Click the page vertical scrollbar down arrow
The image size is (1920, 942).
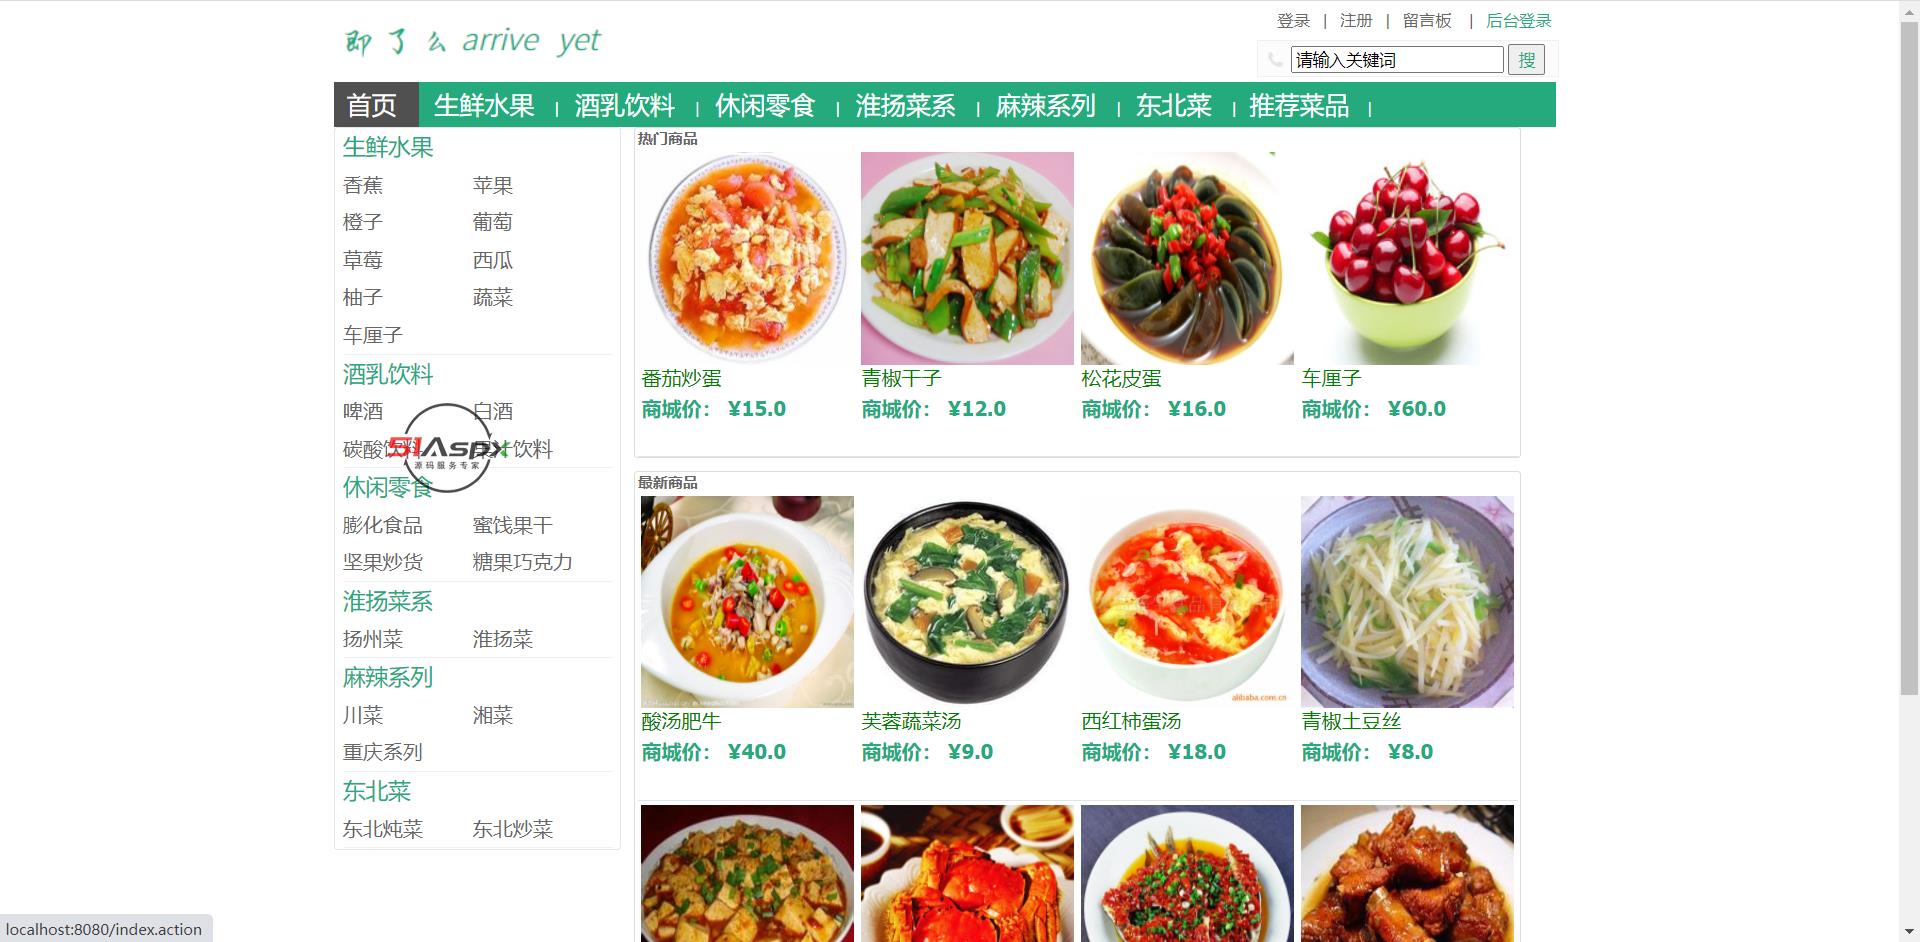(1909, 932)
